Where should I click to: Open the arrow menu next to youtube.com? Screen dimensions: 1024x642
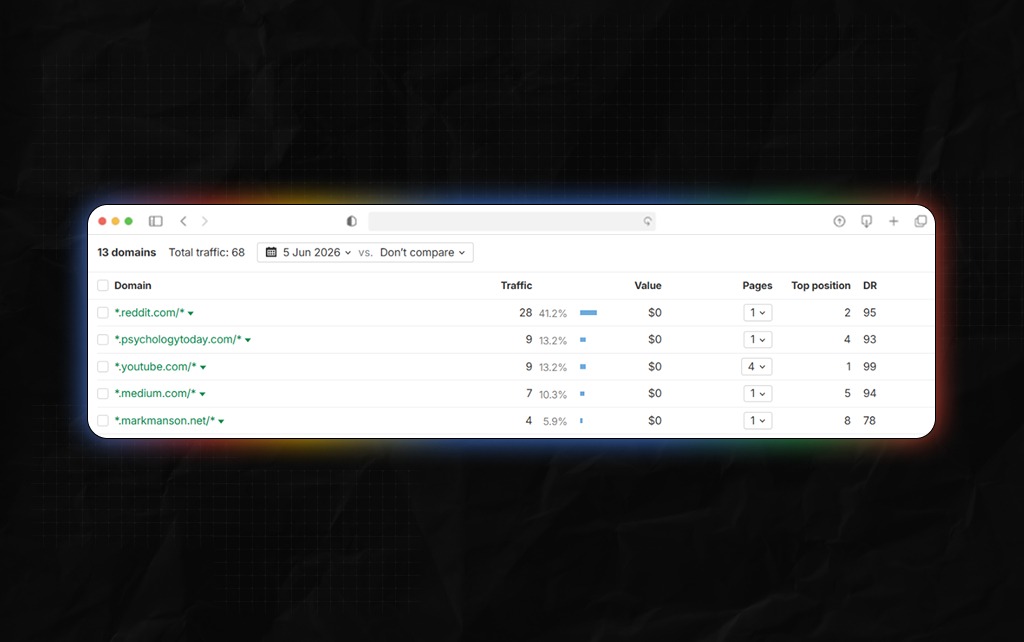coord(203,368)
